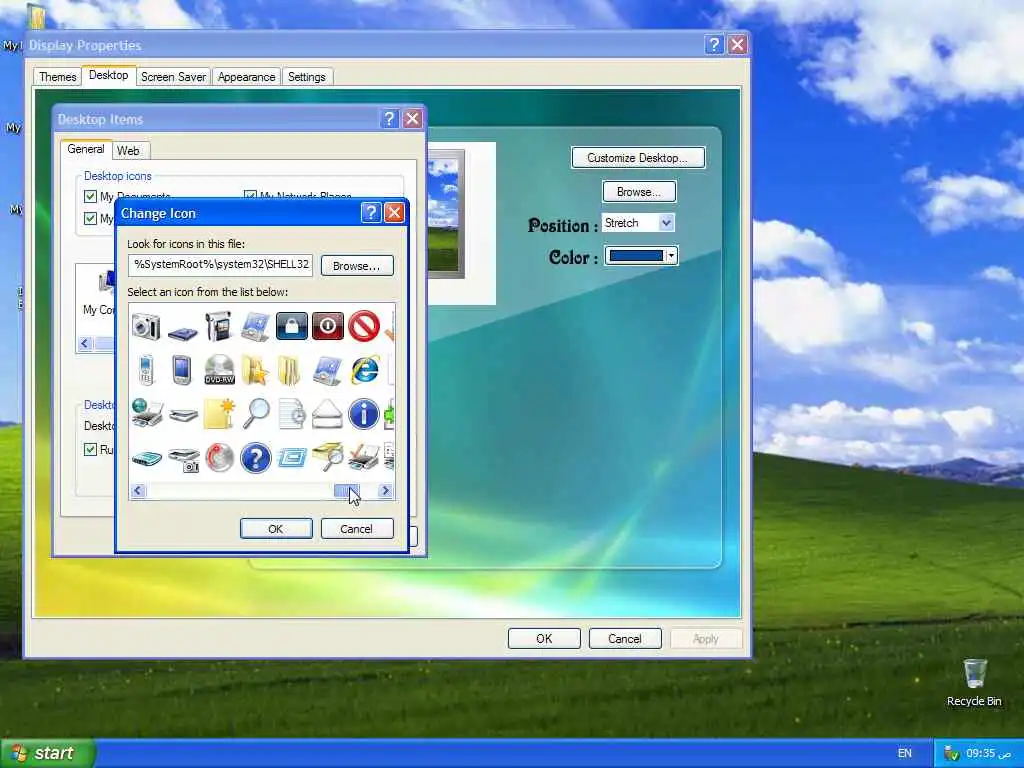Toggle the second My... checkbox under Desktop icons
Image resolution: width=1024 pixels, height=768 pixels.
point(90,218)
